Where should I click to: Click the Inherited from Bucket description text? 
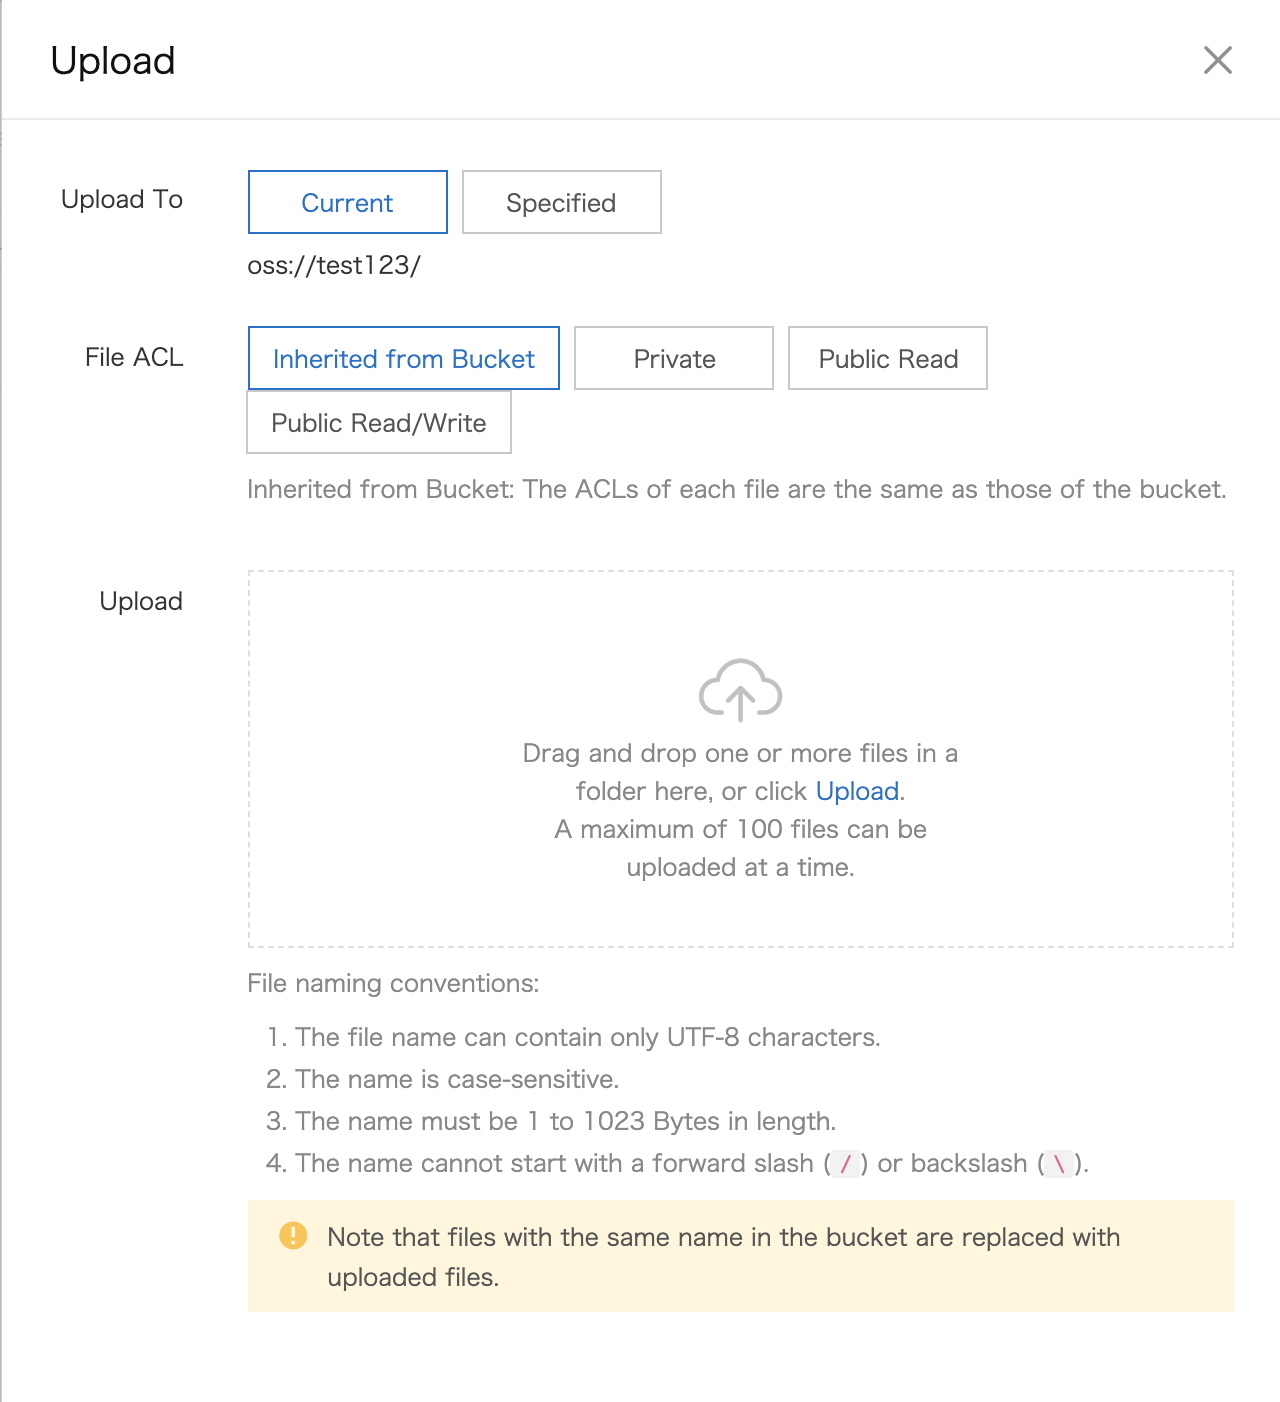coord(736,489)
